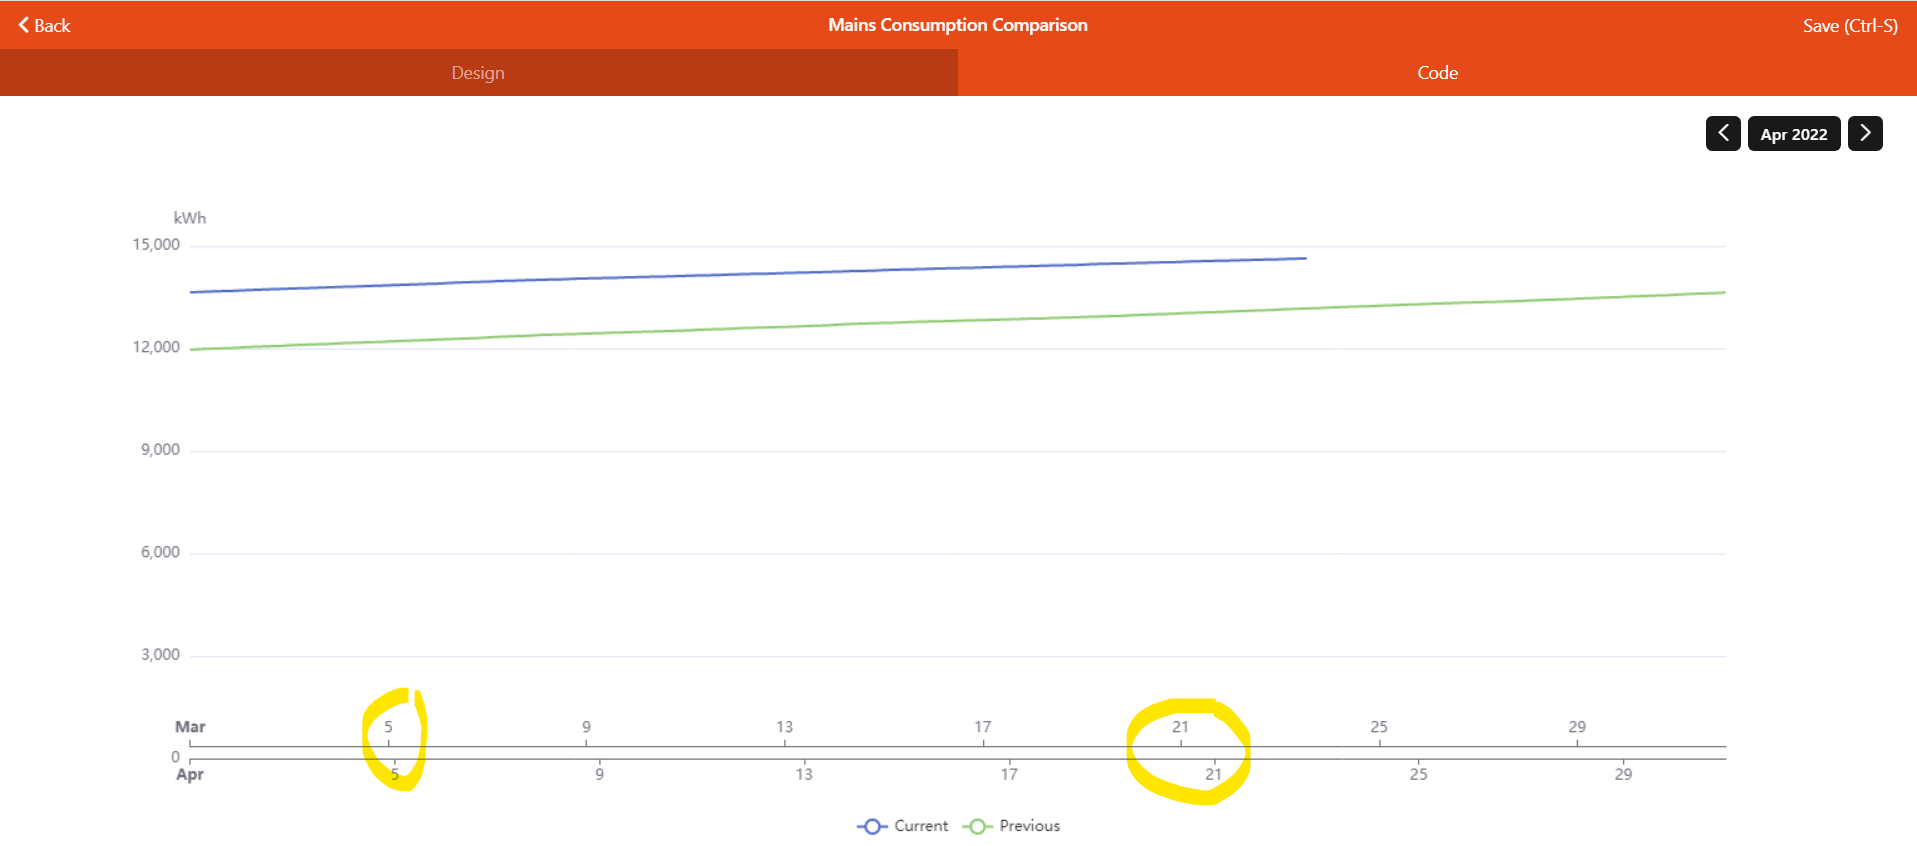The image size is (1917, 846).
Task: Click the Mar axis tick labeled 21
Action: (x=1180, y=727)
